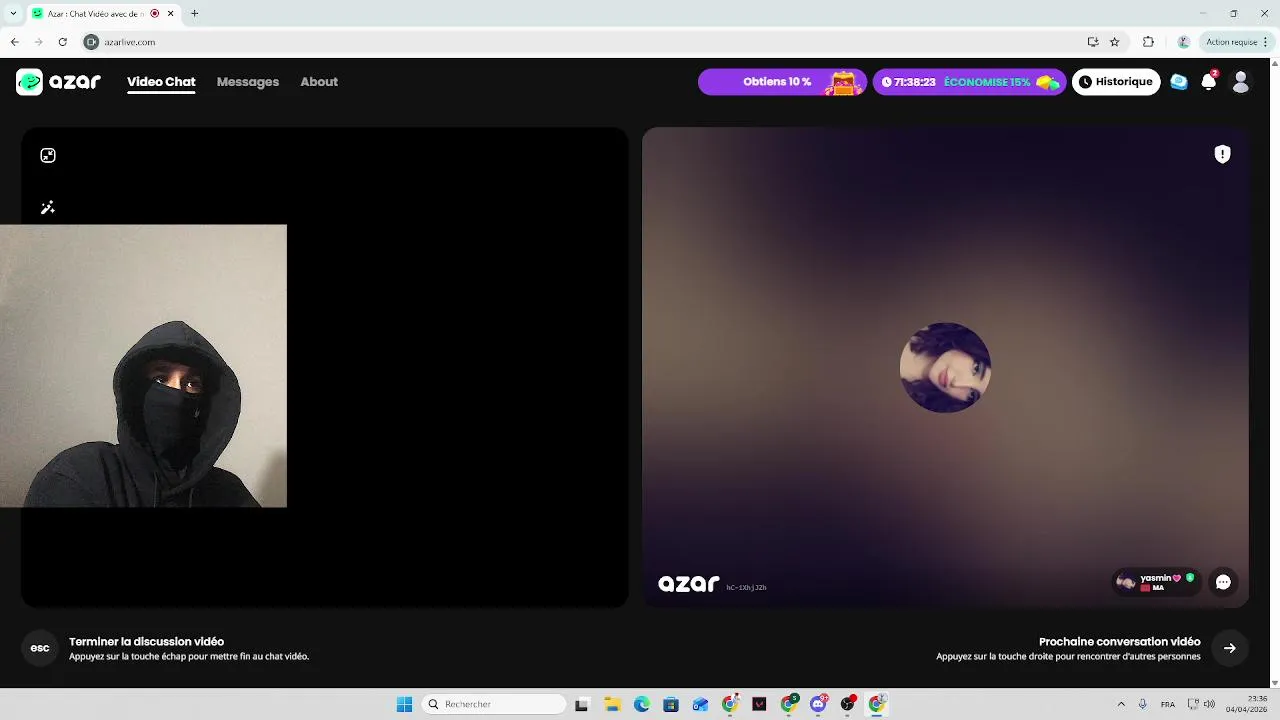Reload the azarlive.com page
The width and height of the screenshot is (1280, 720).
(x=63, y=42)
